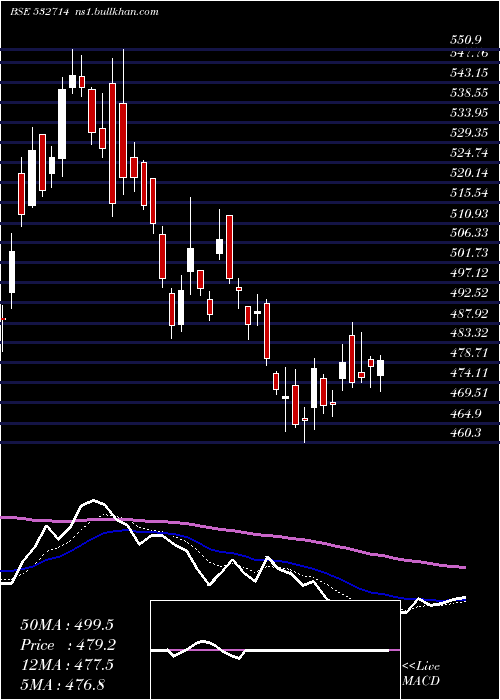
Task: Click the 460.3 price axis label
Action: click(466, 433)
